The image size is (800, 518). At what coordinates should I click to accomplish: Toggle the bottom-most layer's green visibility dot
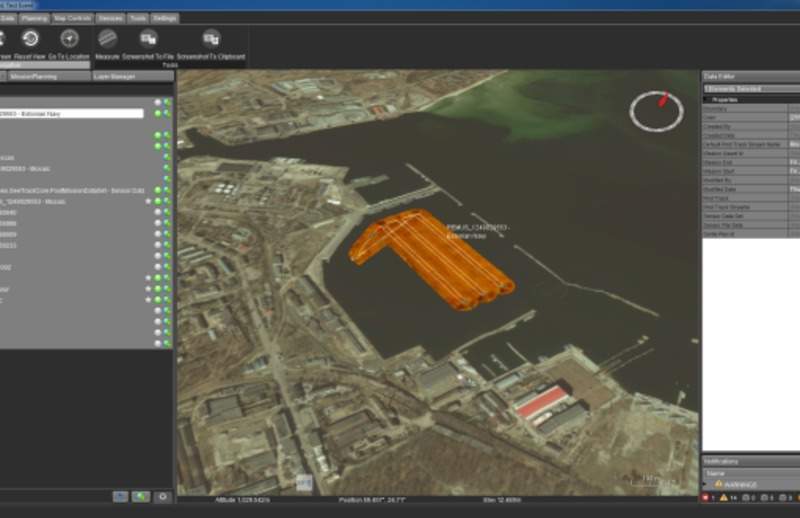coord(167,344)
